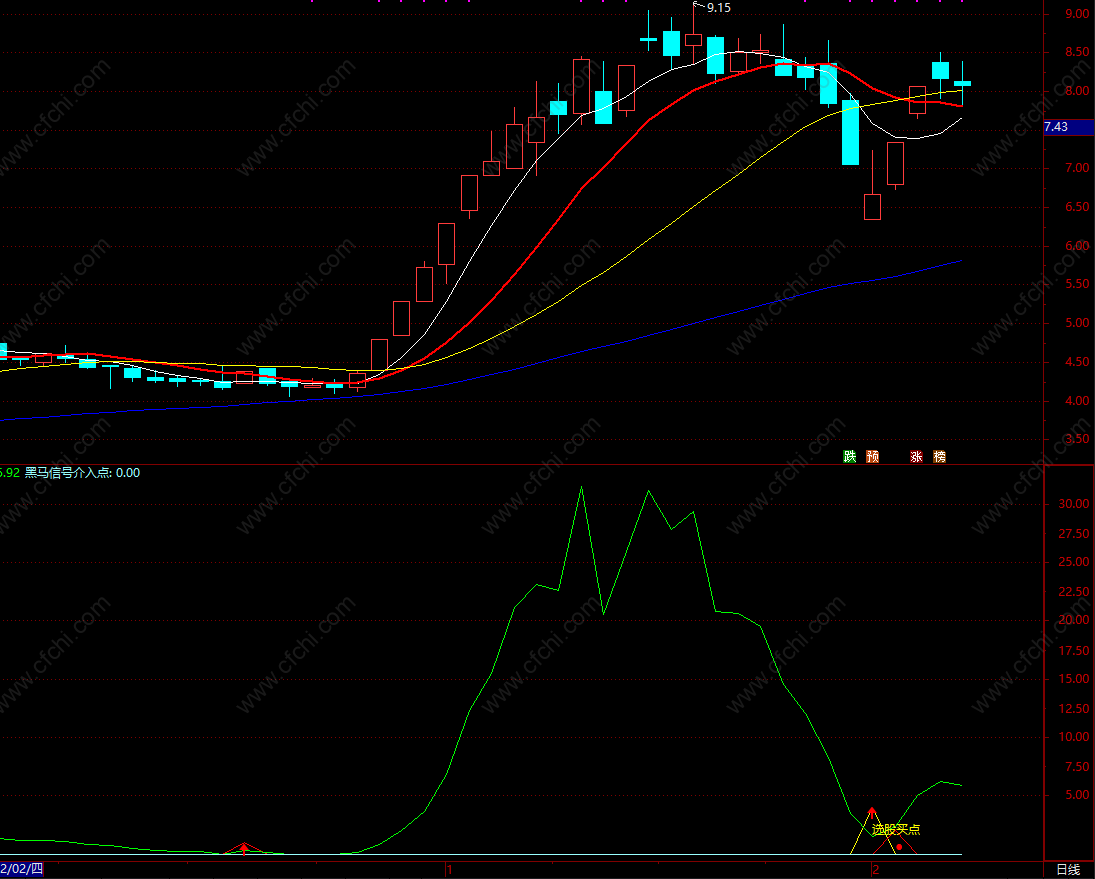Click the 3.50 value on the price axis

pos(1077,439)
